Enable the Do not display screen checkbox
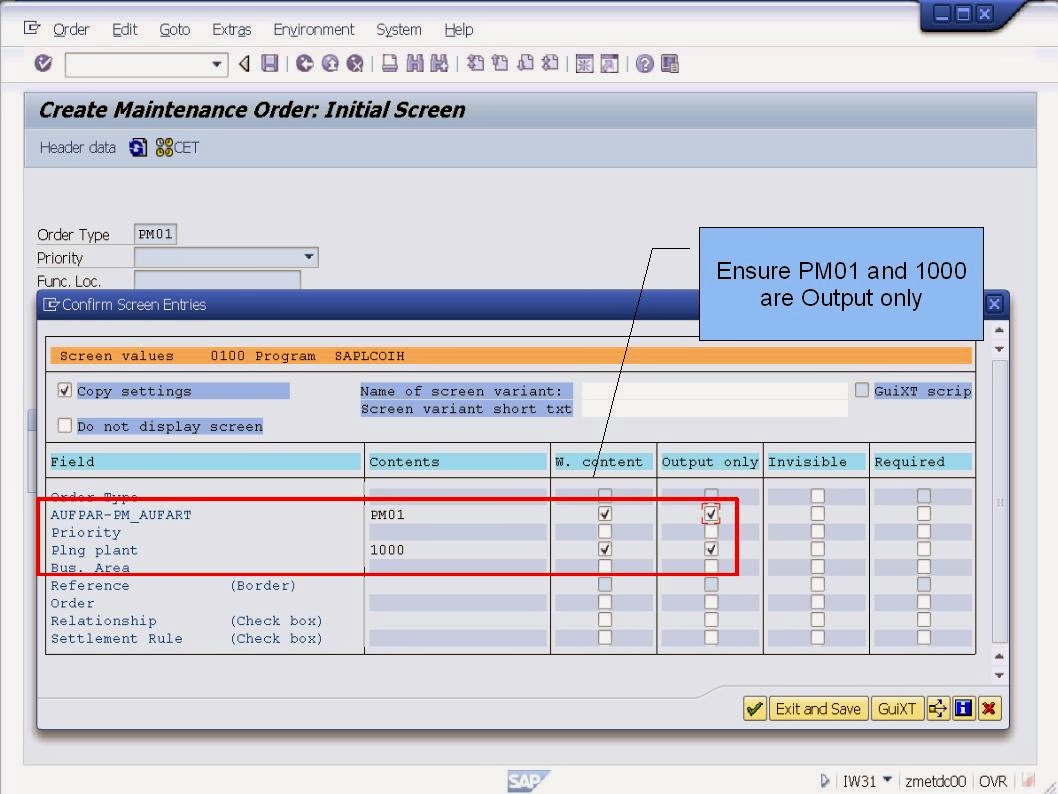Screen dimensions: 1058x794 tap(64, 425)
